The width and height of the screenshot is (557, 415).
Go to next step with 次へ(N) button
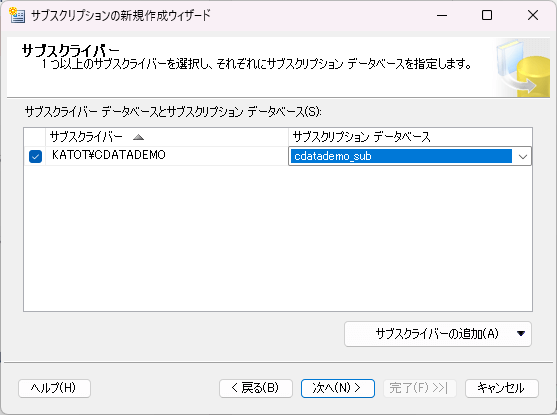(x=337, y=388)
